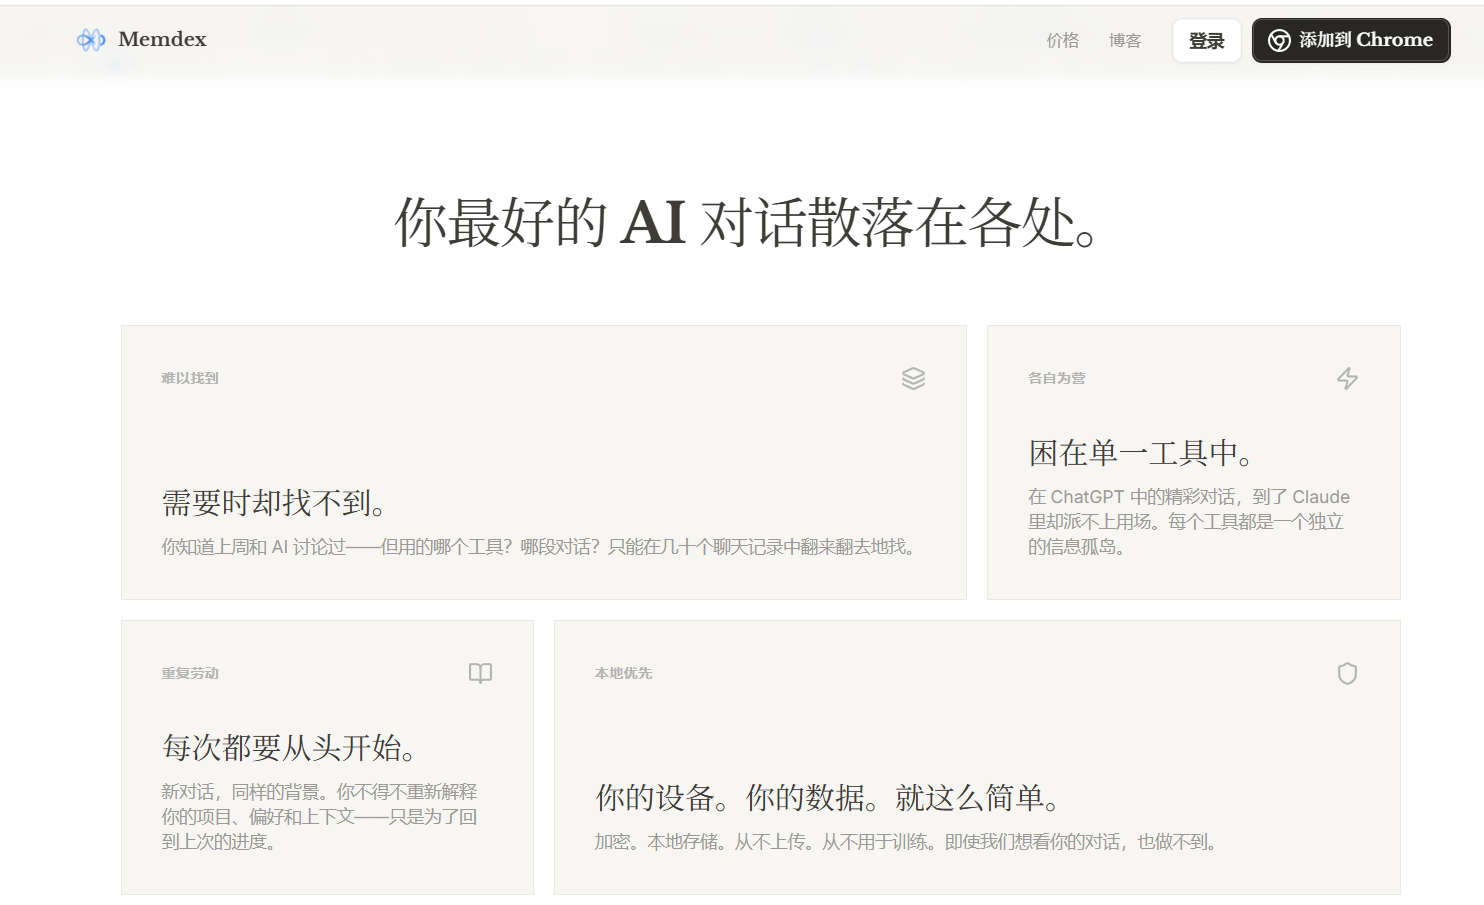Click the 难以找到 card label
The image size is (1484, 905).
(190, 378)
